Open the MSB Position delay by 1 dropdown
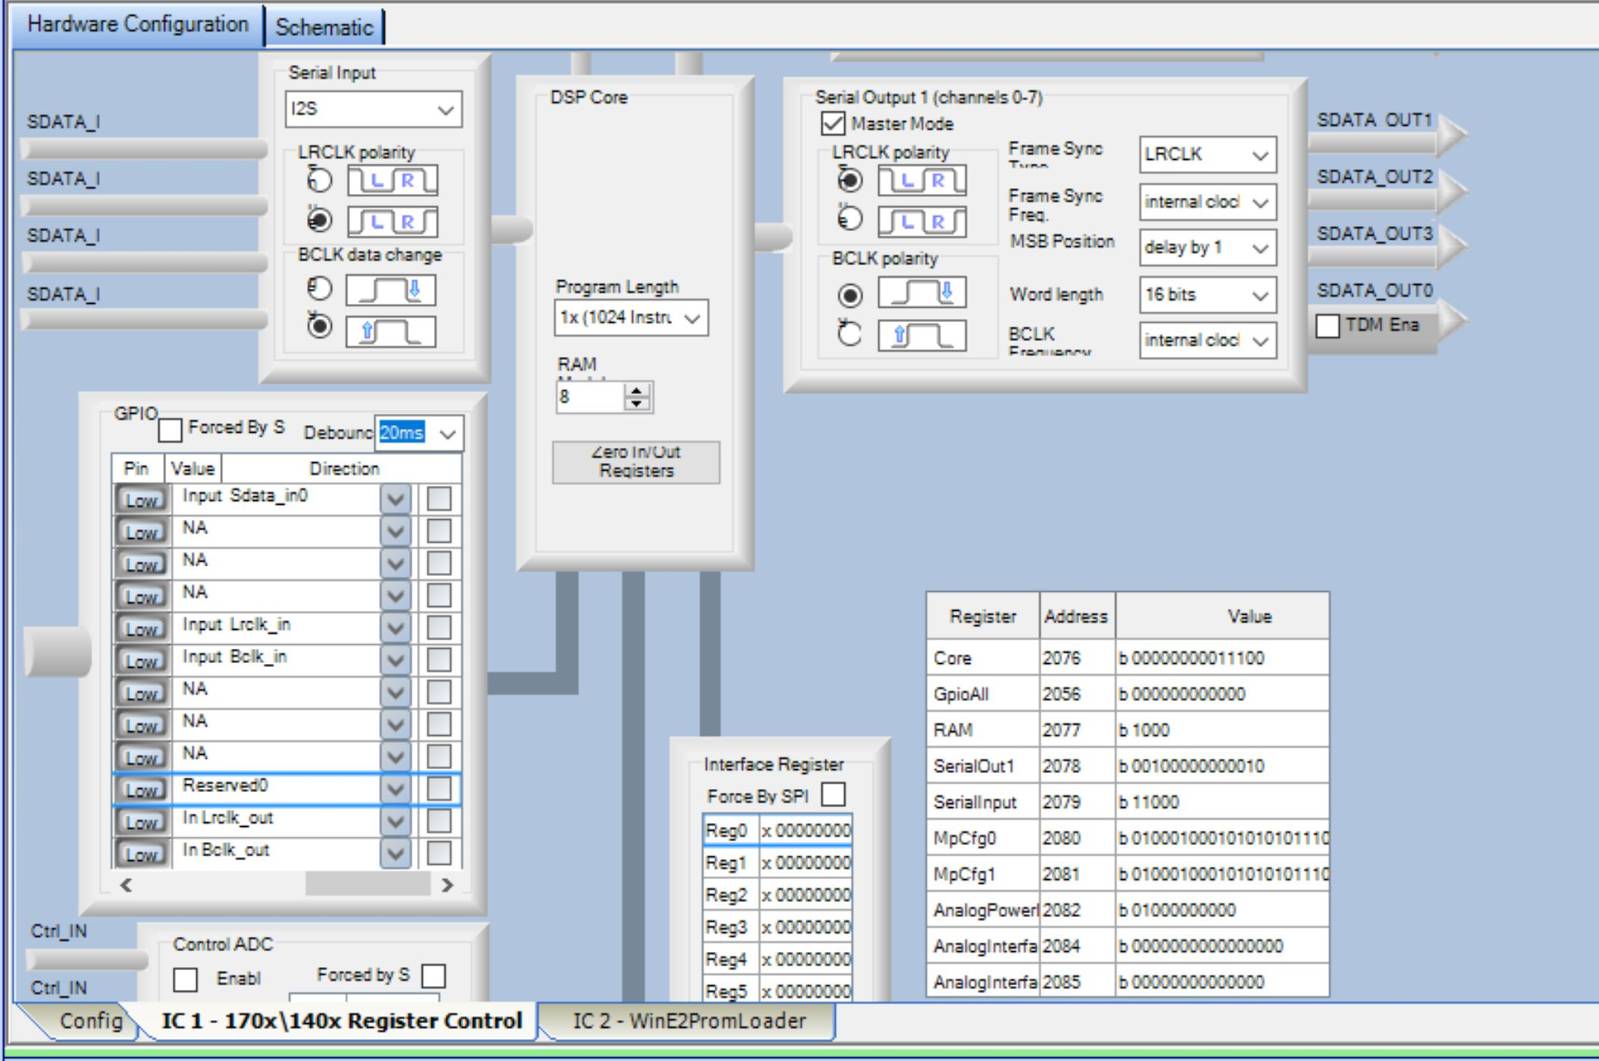The image size is (1599, 1061). click(x=1208, y=247)
